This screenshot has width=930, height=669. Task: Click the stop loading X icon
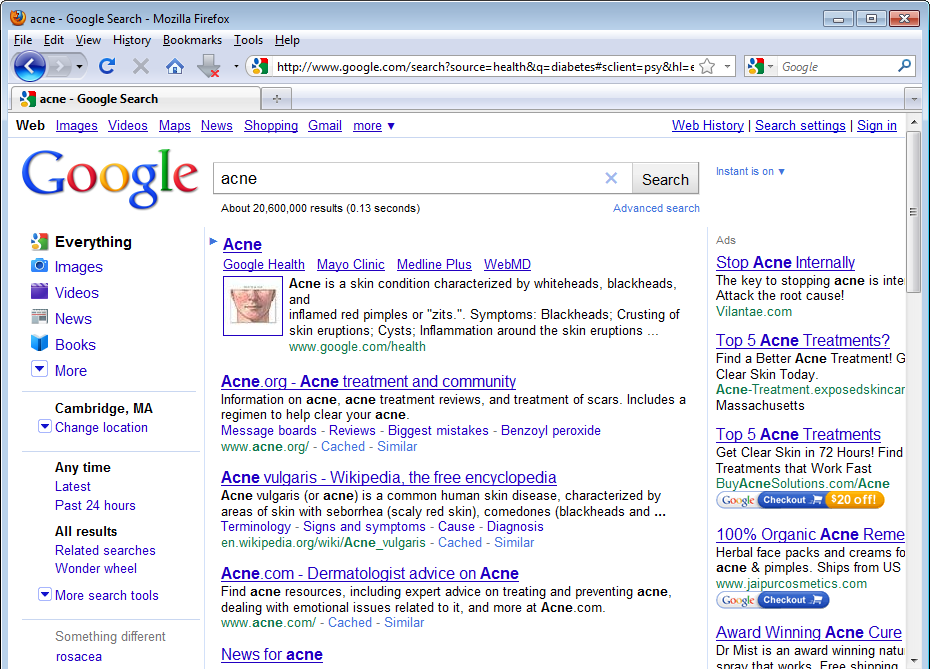[141, 66]
